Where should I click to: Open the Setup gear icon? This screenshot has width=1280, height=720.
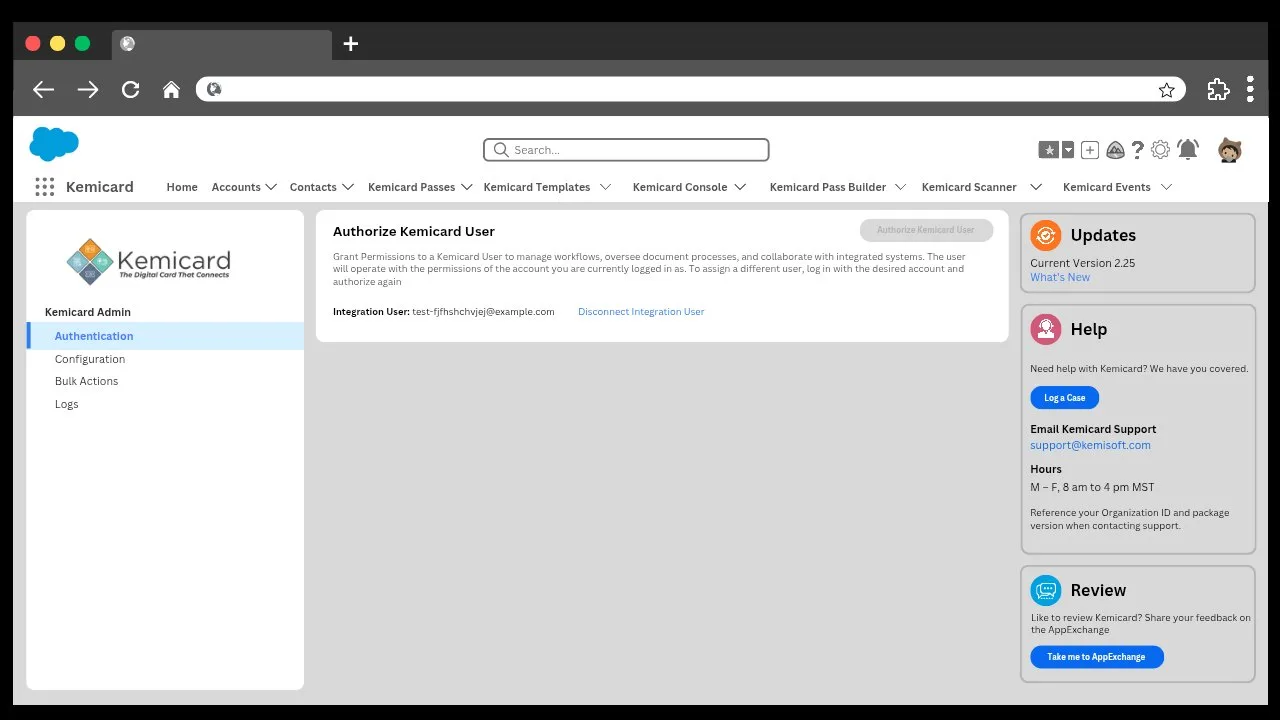point(1160,150)
